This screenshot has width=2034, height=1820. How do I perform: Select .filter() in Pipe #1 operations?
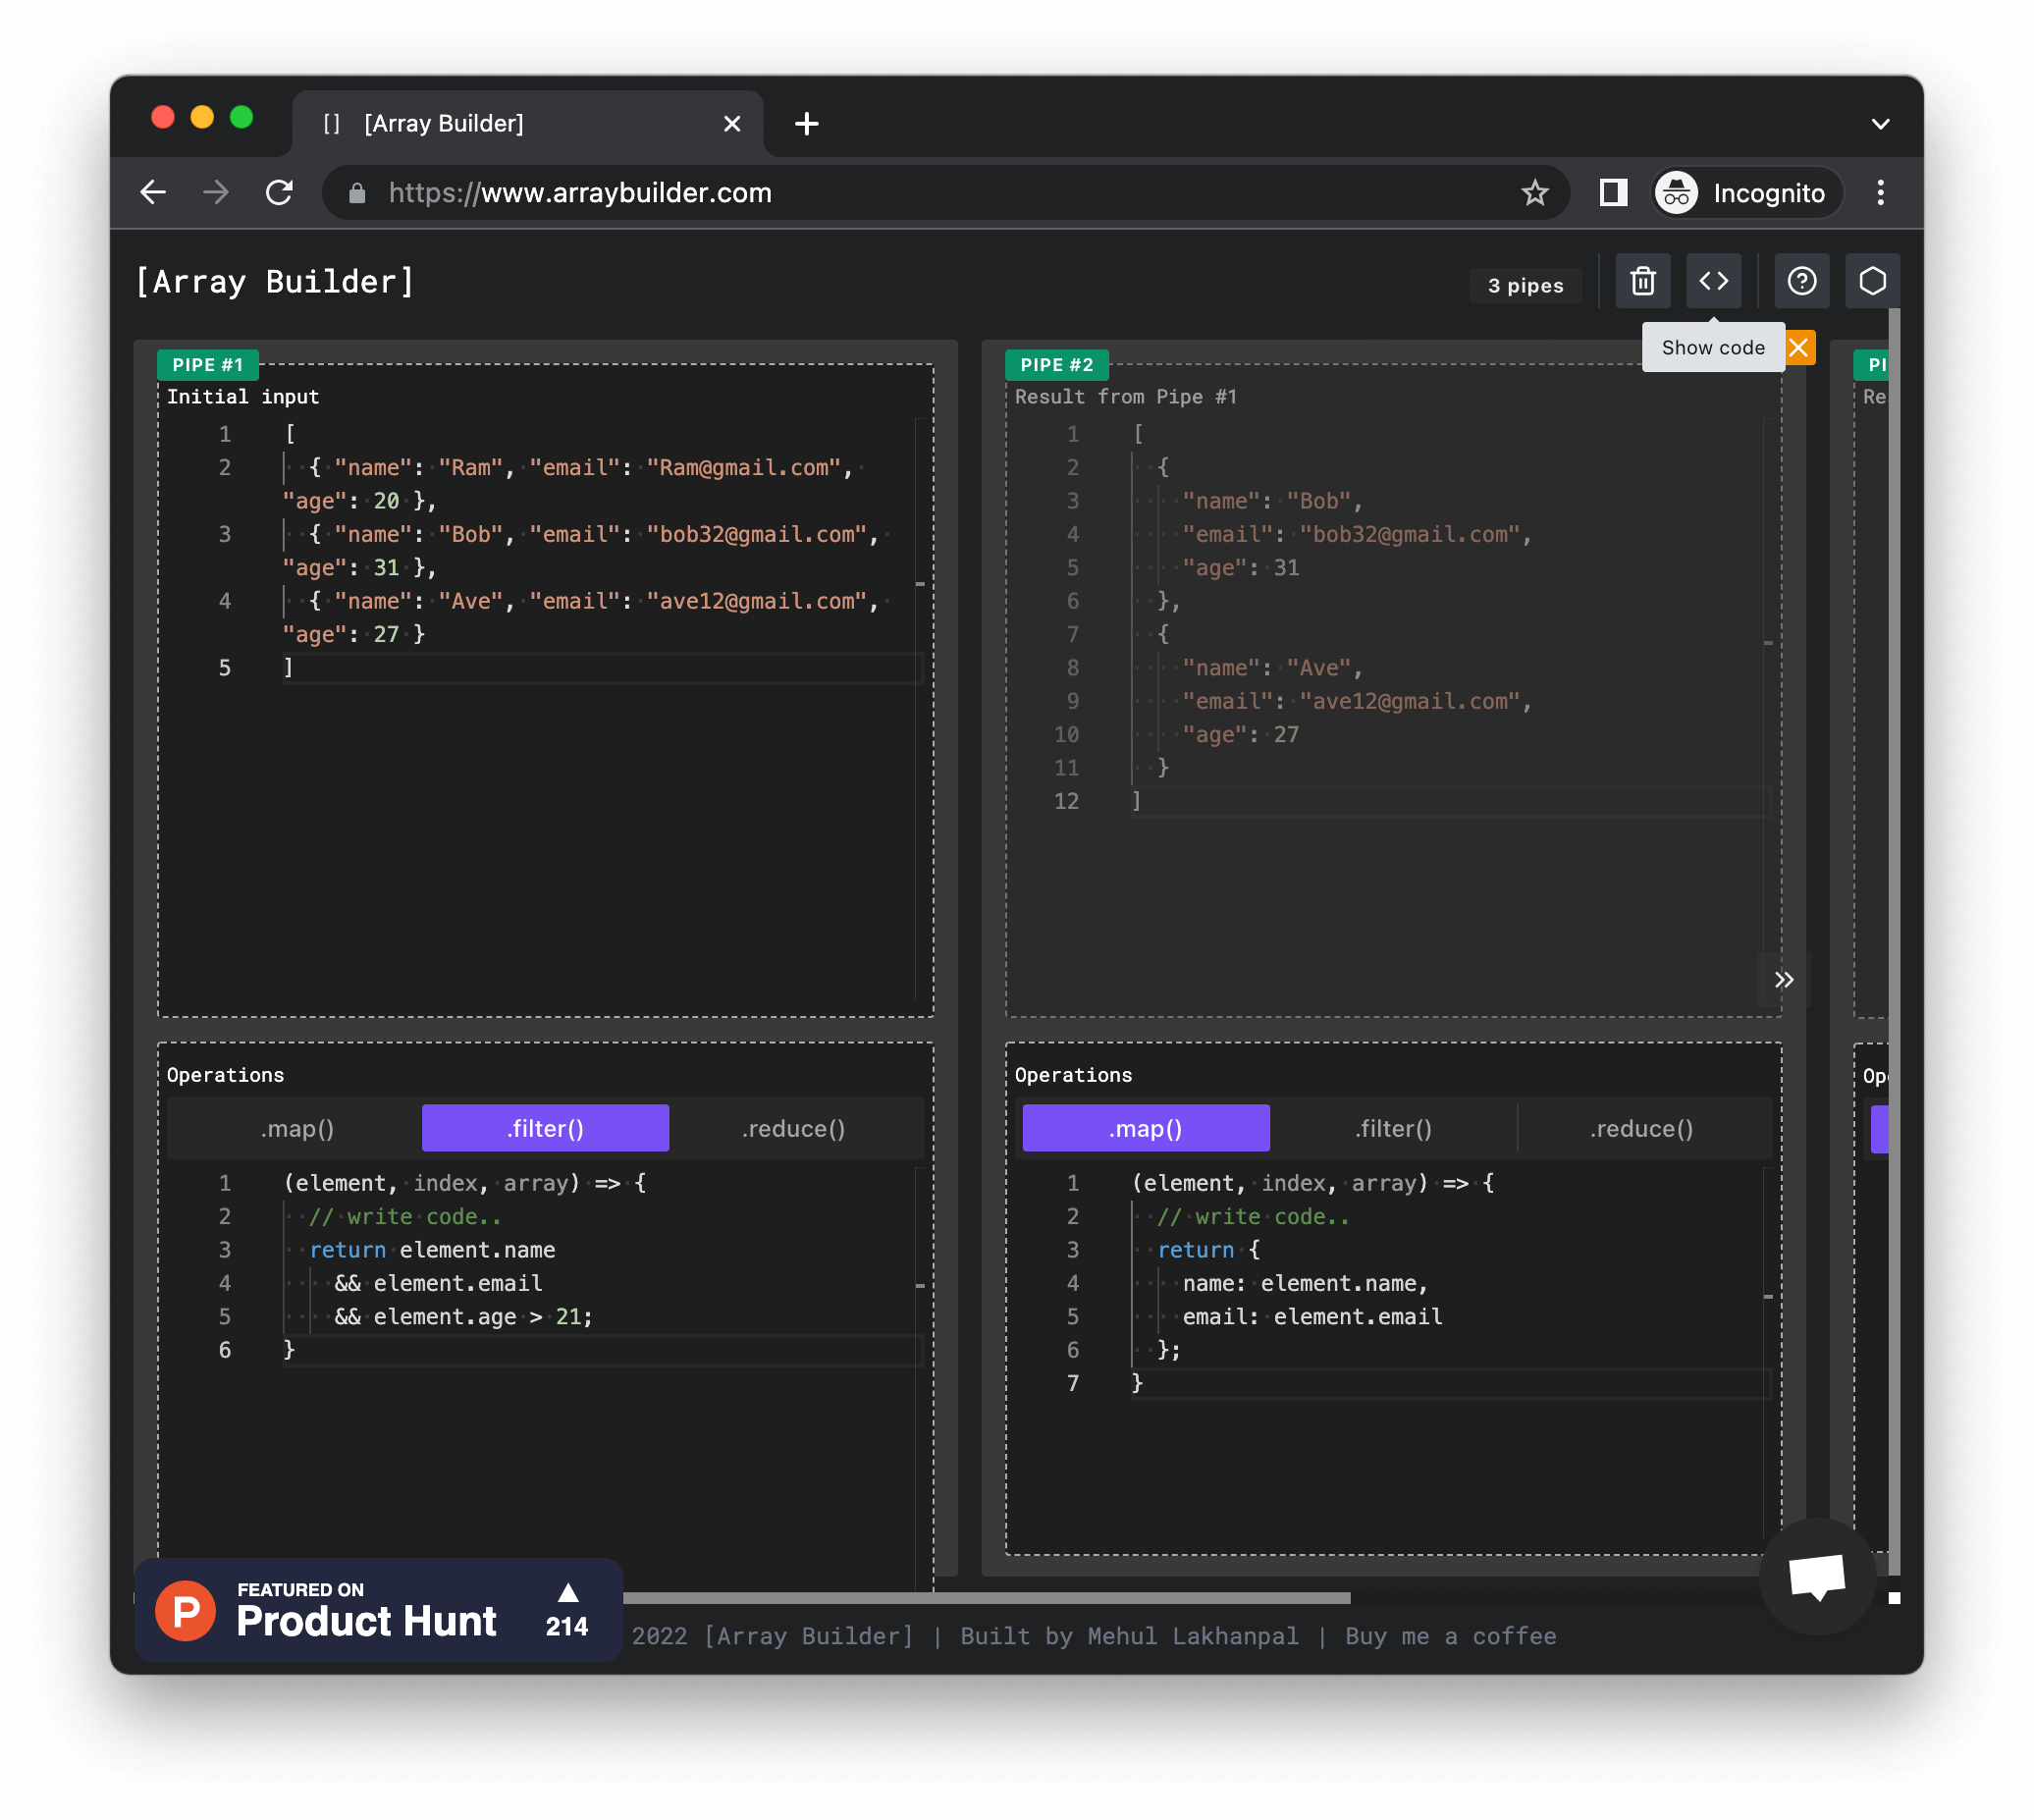tap(545, 1129)
